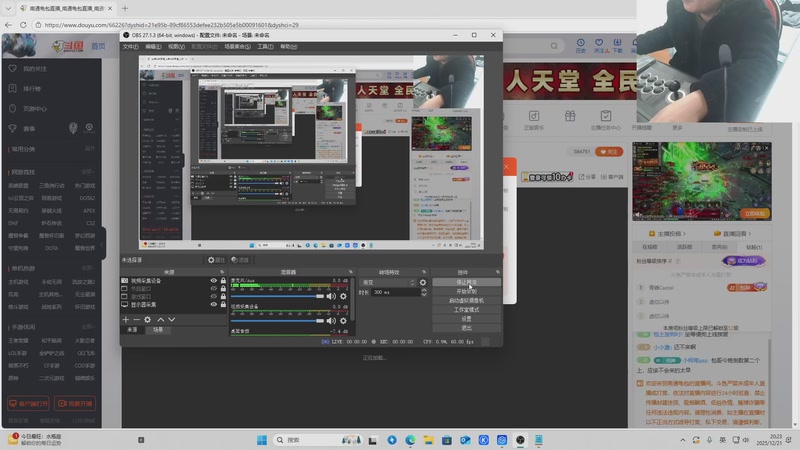Click the 退出 exit button in OBS
The image size is (800, 450).
click(466, 328)
